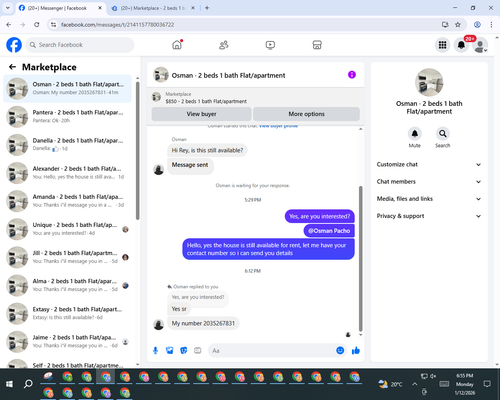Click the 'Hi Rey, is this still available?' message
Screen dimensions: 500x400
coord(207,150)
